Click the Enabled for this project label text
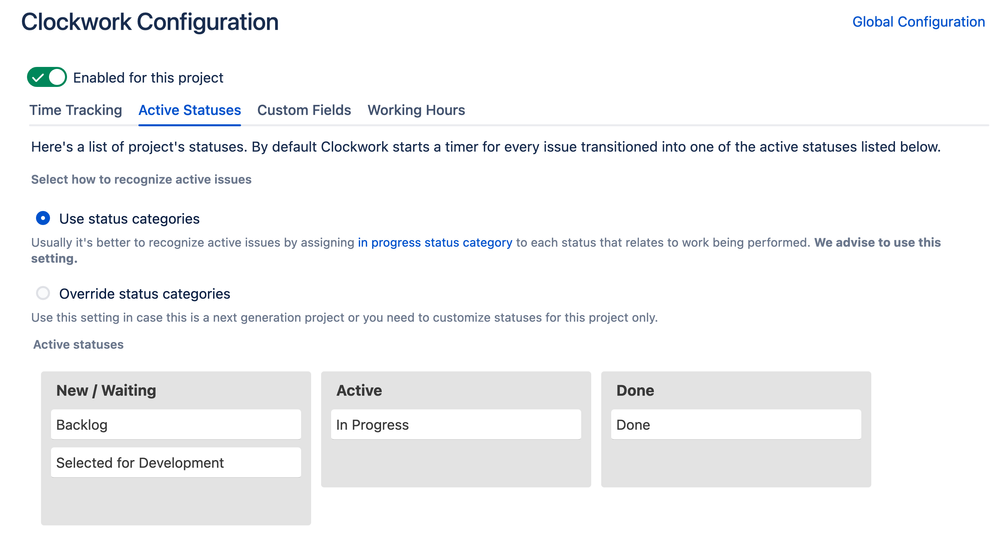Viewport: 999px width, 543px height. 148,77
